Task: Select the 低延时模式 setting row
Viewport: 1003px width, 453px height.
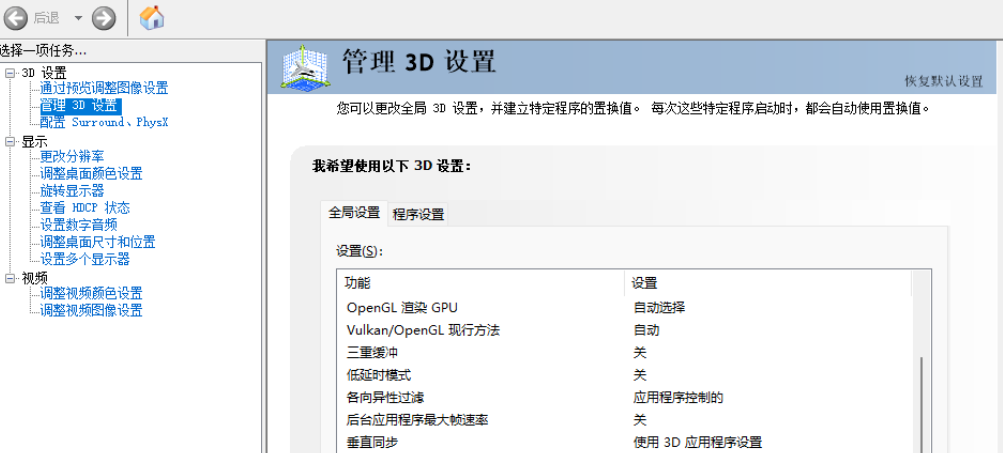Action: click(480, 375)
